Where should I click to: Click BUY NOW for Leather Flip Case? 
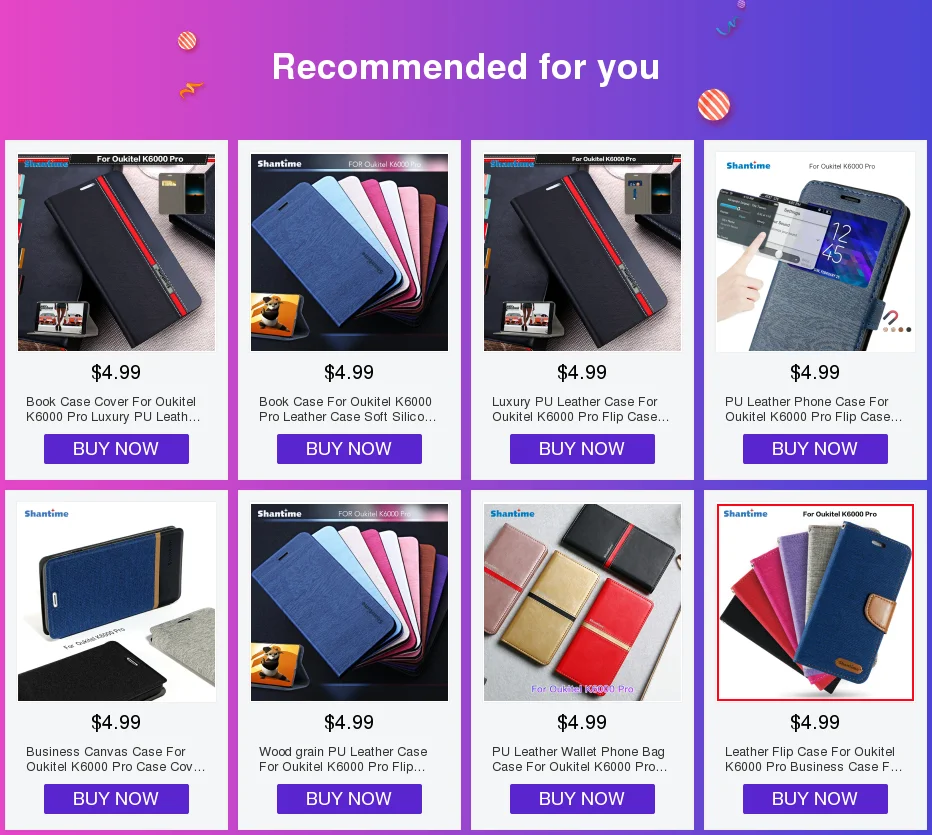point(816,799)
